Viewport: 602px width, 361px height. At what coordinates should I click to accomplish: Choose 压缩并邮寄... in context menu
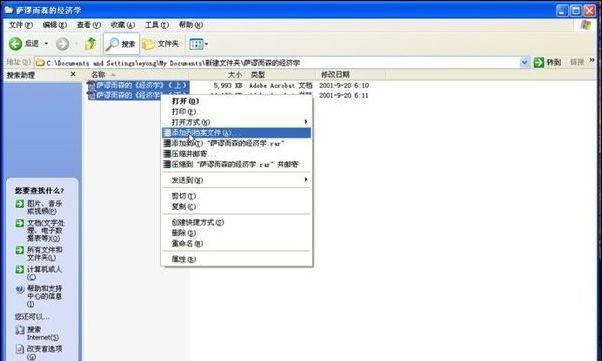coord(236,154)
